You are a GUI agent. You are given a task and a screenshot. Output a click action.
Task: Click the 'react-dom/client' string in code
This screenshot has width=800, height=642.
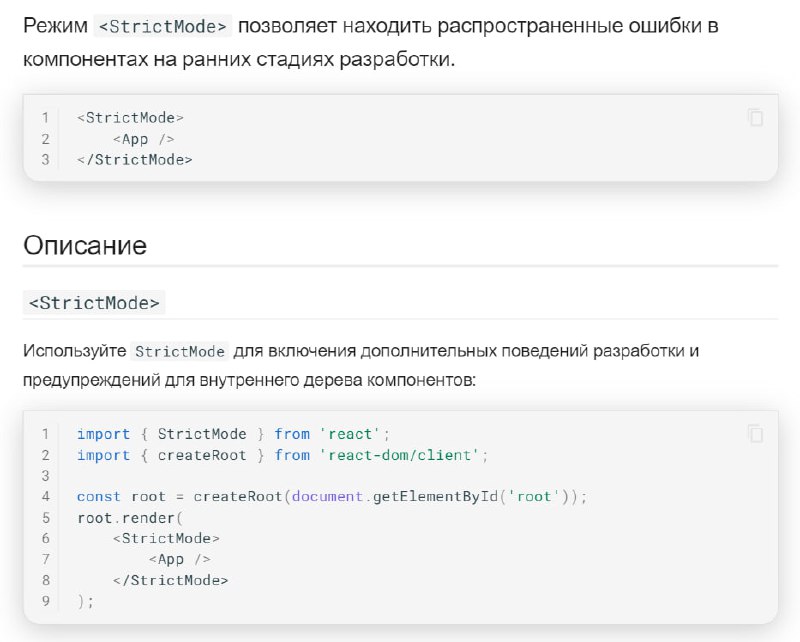pyautogui.click(x=399, y=455)
